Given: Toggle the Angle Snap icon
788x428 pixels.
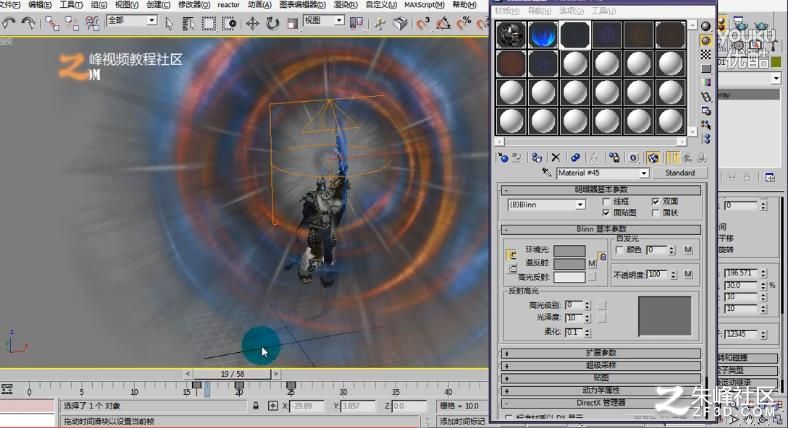Looking at the screenshot, I should 443,23.
